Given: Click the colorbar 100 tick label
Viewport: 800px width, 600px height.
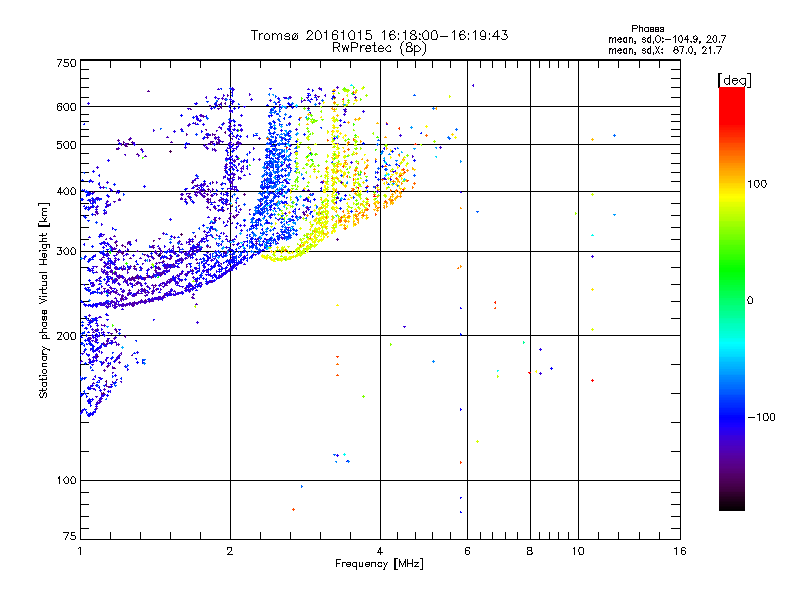Looking at the screenshot, I should (757, 184).
